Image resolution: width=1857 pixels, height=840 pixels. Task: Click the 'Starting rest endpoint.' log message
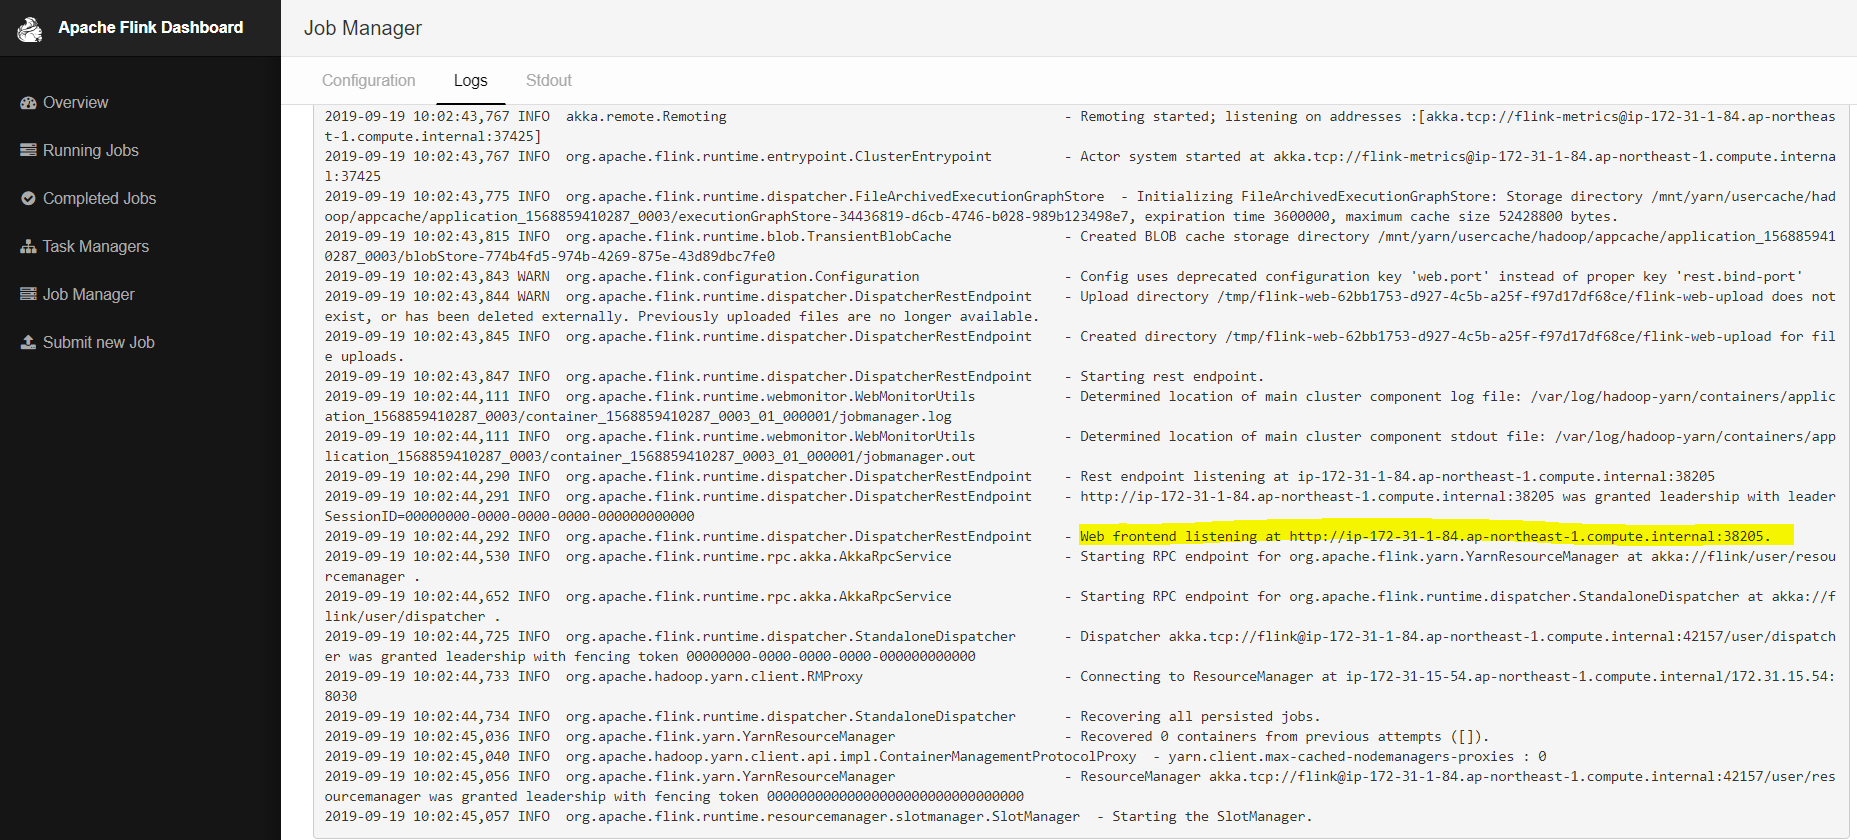(1172, 377)
